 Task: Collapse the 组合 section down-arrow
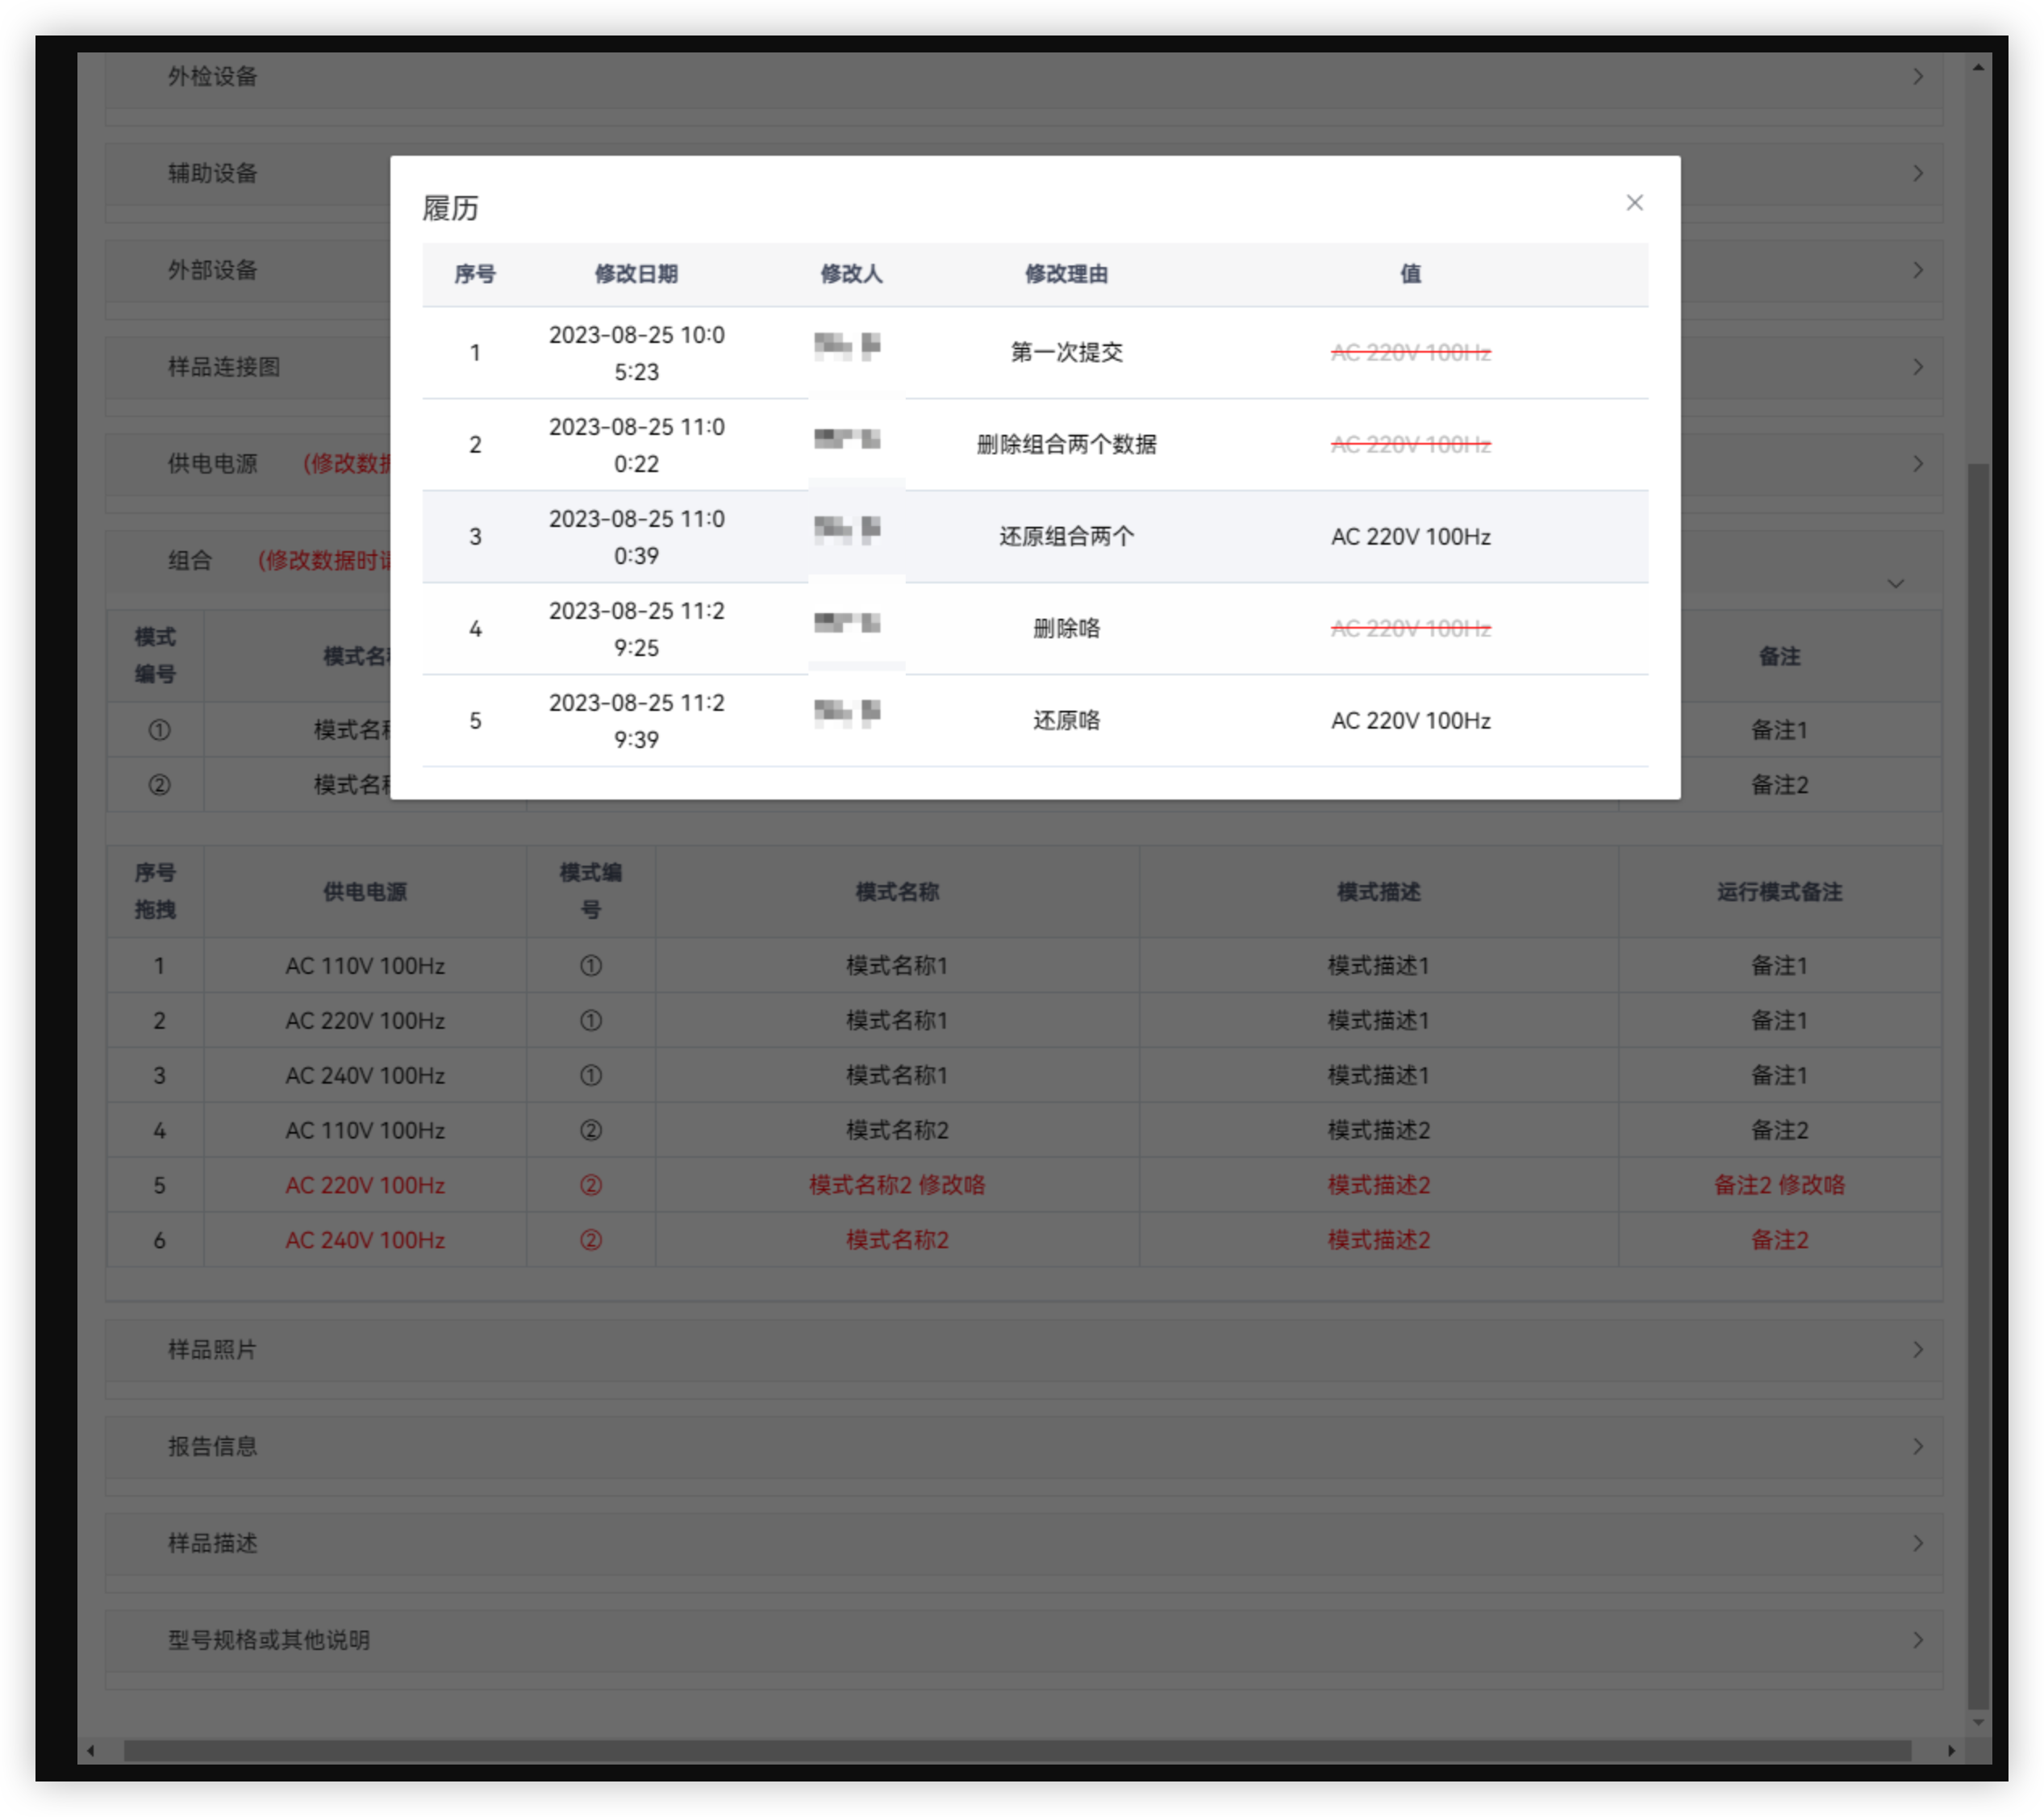click(1895, 584)
